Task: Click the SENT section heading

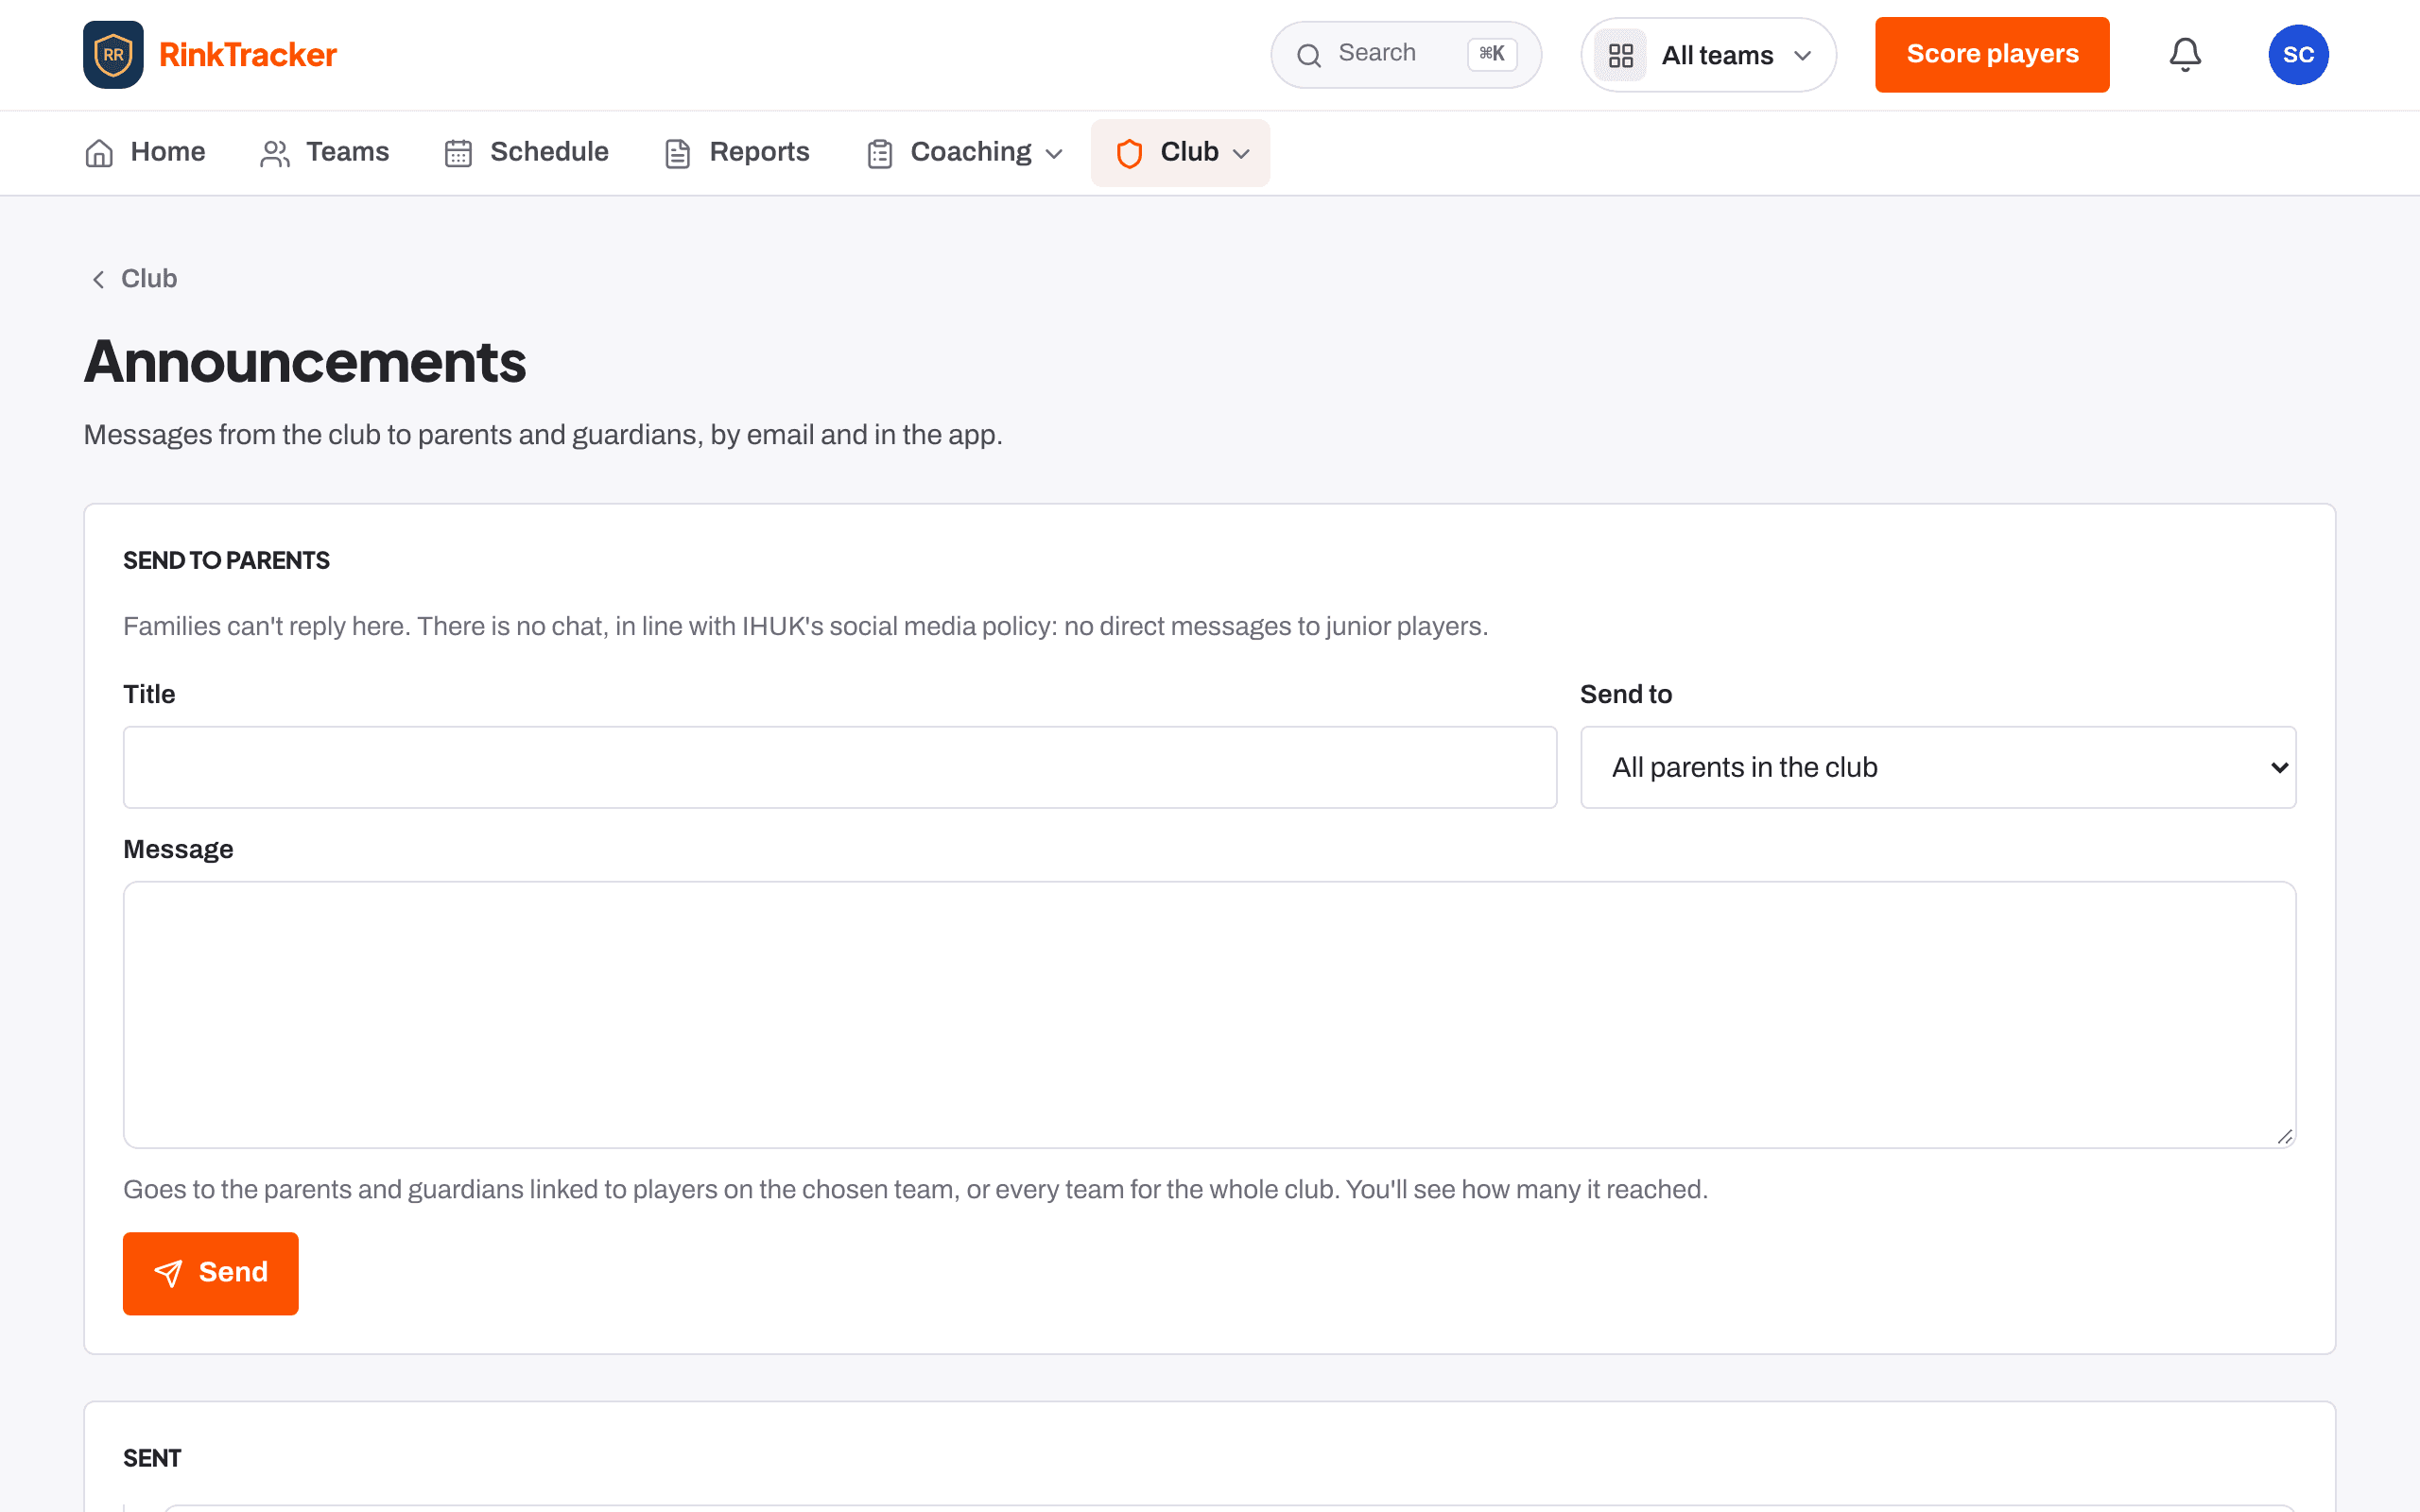Action: coord(152,1459)
